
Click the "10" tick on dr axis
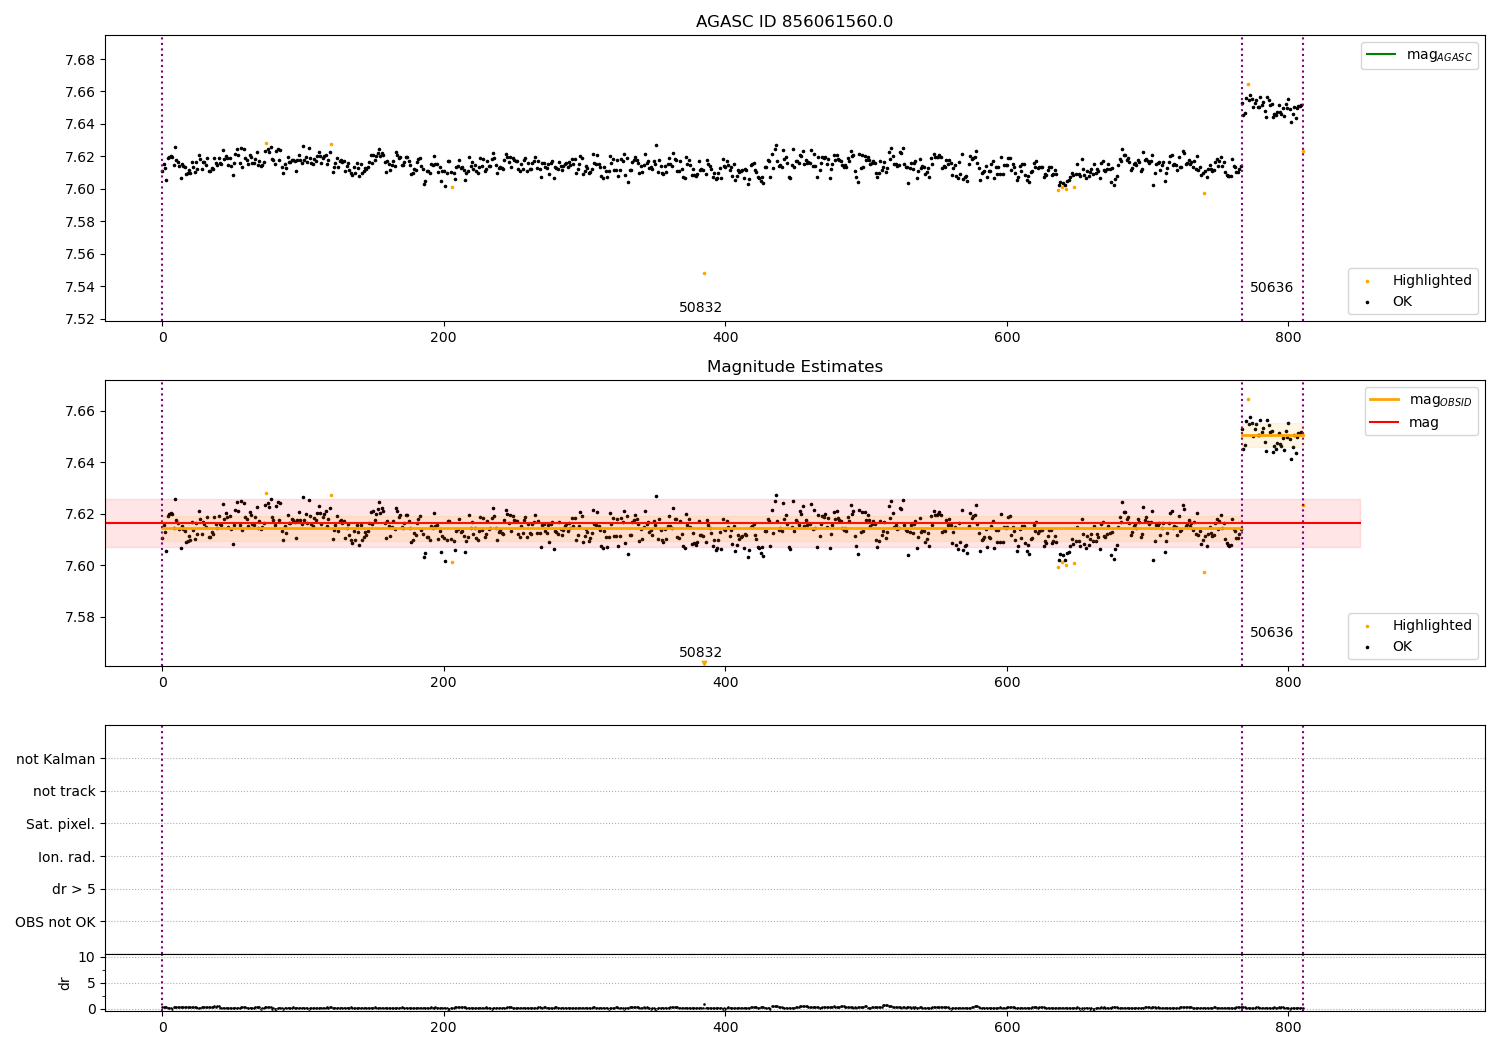(87, 957)
